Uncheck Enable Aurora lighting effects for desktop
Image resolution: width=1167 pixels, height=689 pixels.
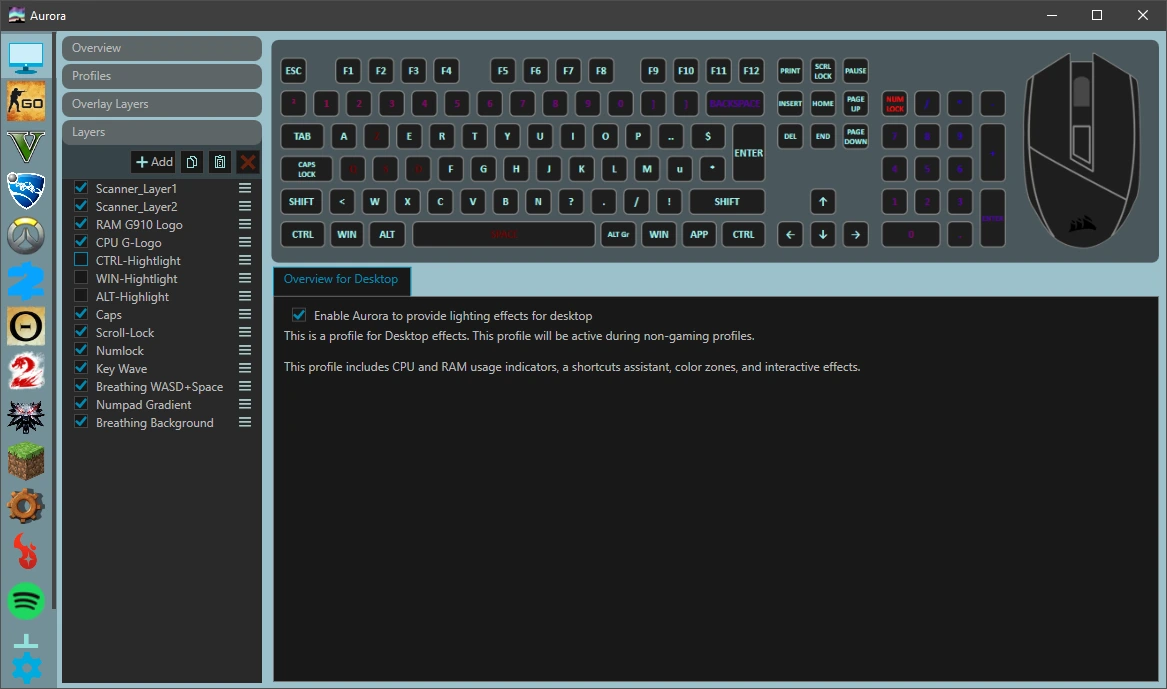pos(299,315)
